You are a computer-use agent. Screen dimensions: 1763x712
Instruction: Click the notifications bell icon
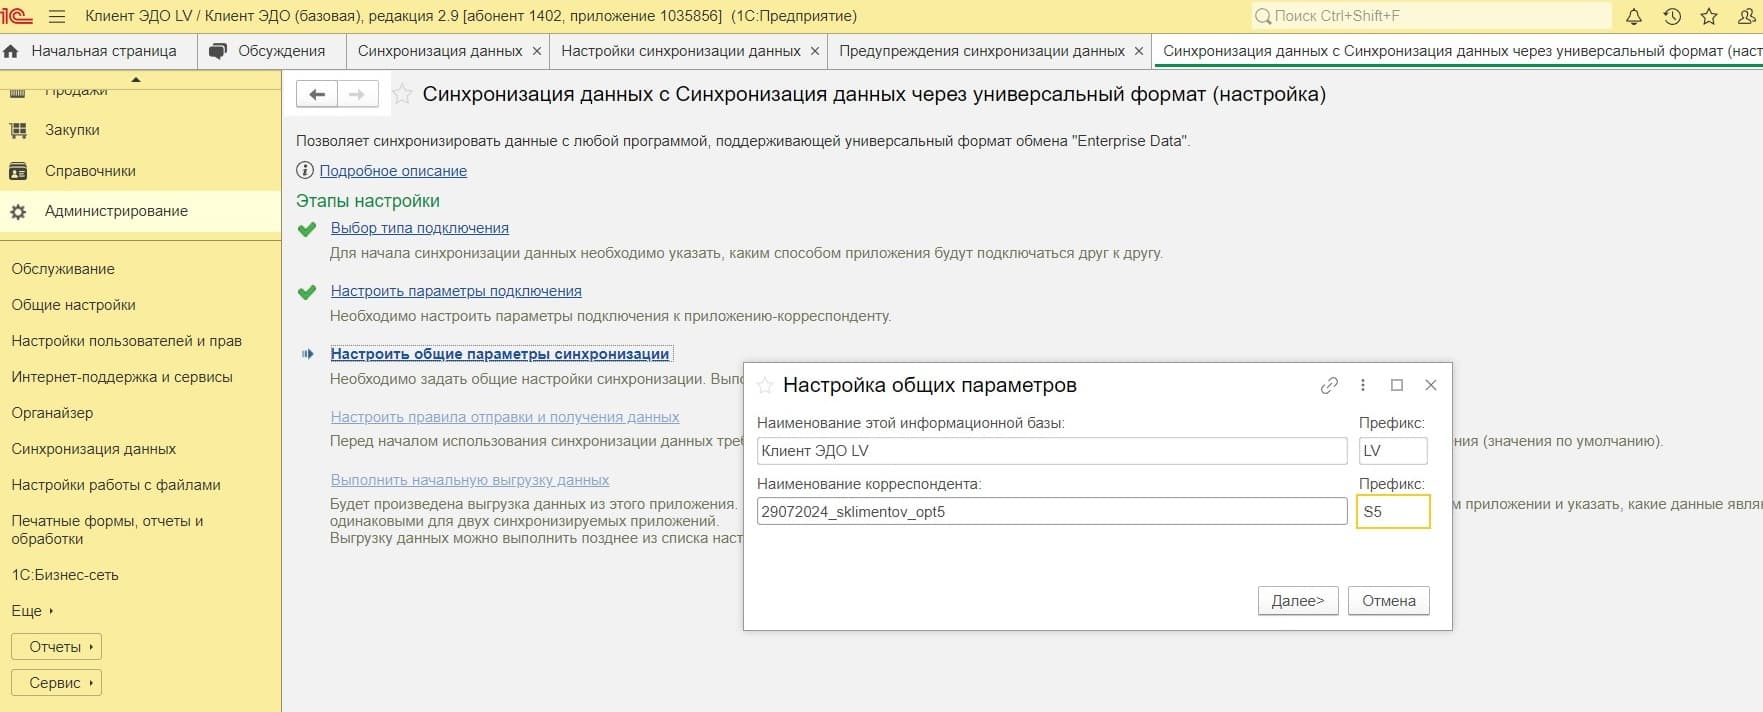(x=1634, y=16)
